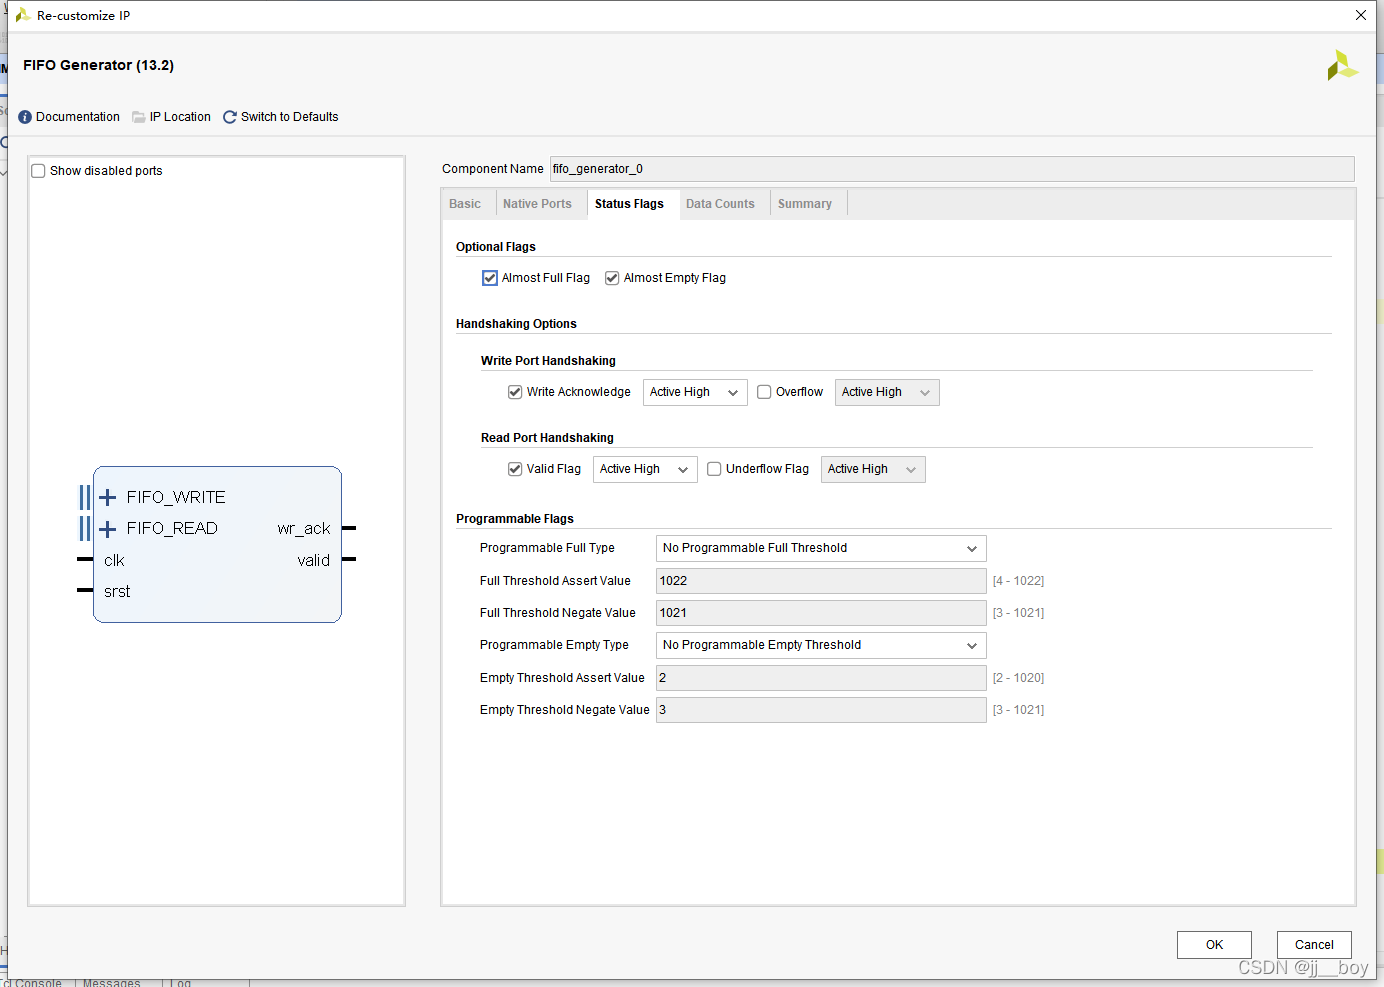Click Empty Threshold Negate Value field
Screen dimensions: 1384x987
click(821, 710)
